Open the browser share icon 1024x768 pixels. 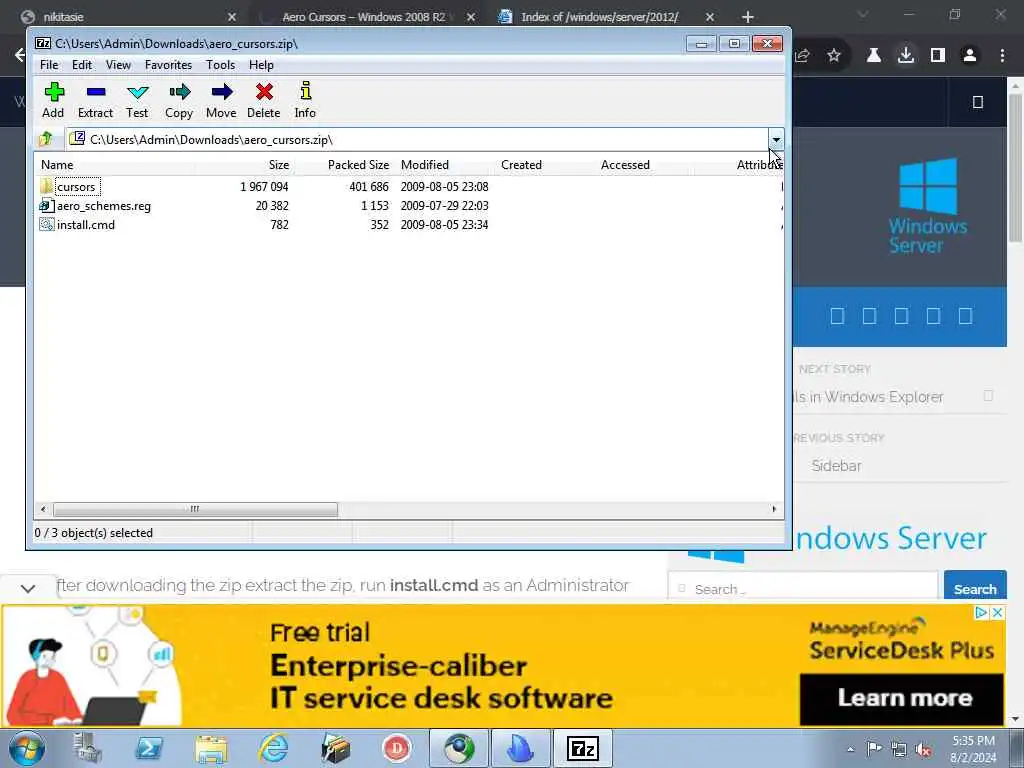[803, 56]
